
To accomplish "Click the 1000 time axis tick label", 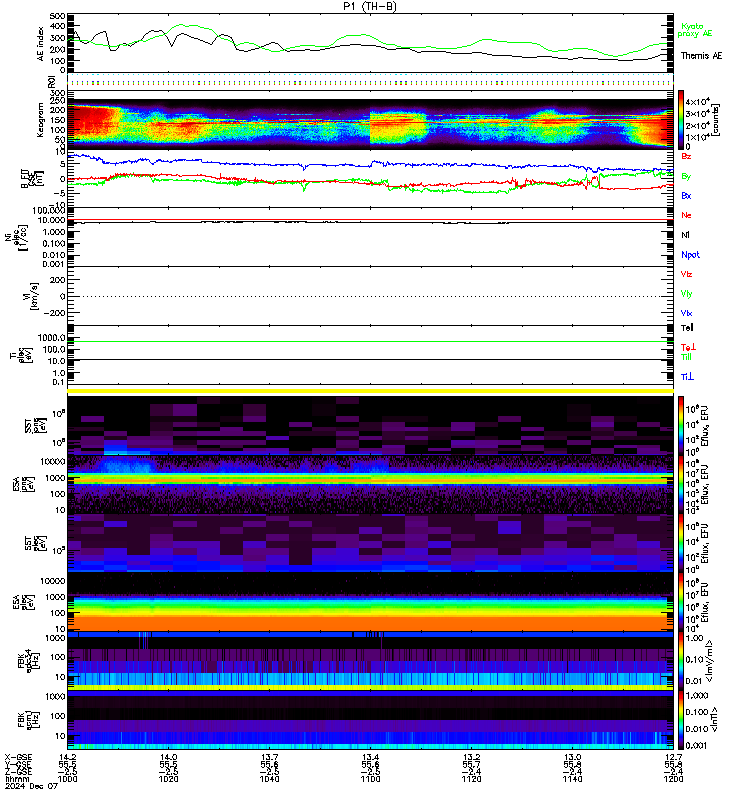I will click(67, 779).
